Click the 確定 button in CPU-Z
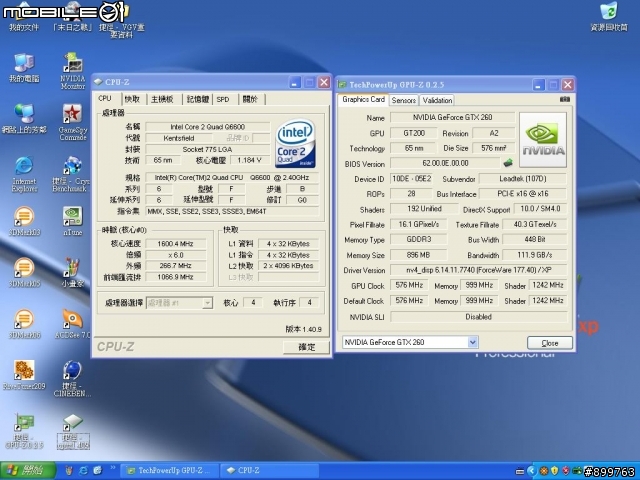This screenshot has width=640, height=480. coord(306,347)
